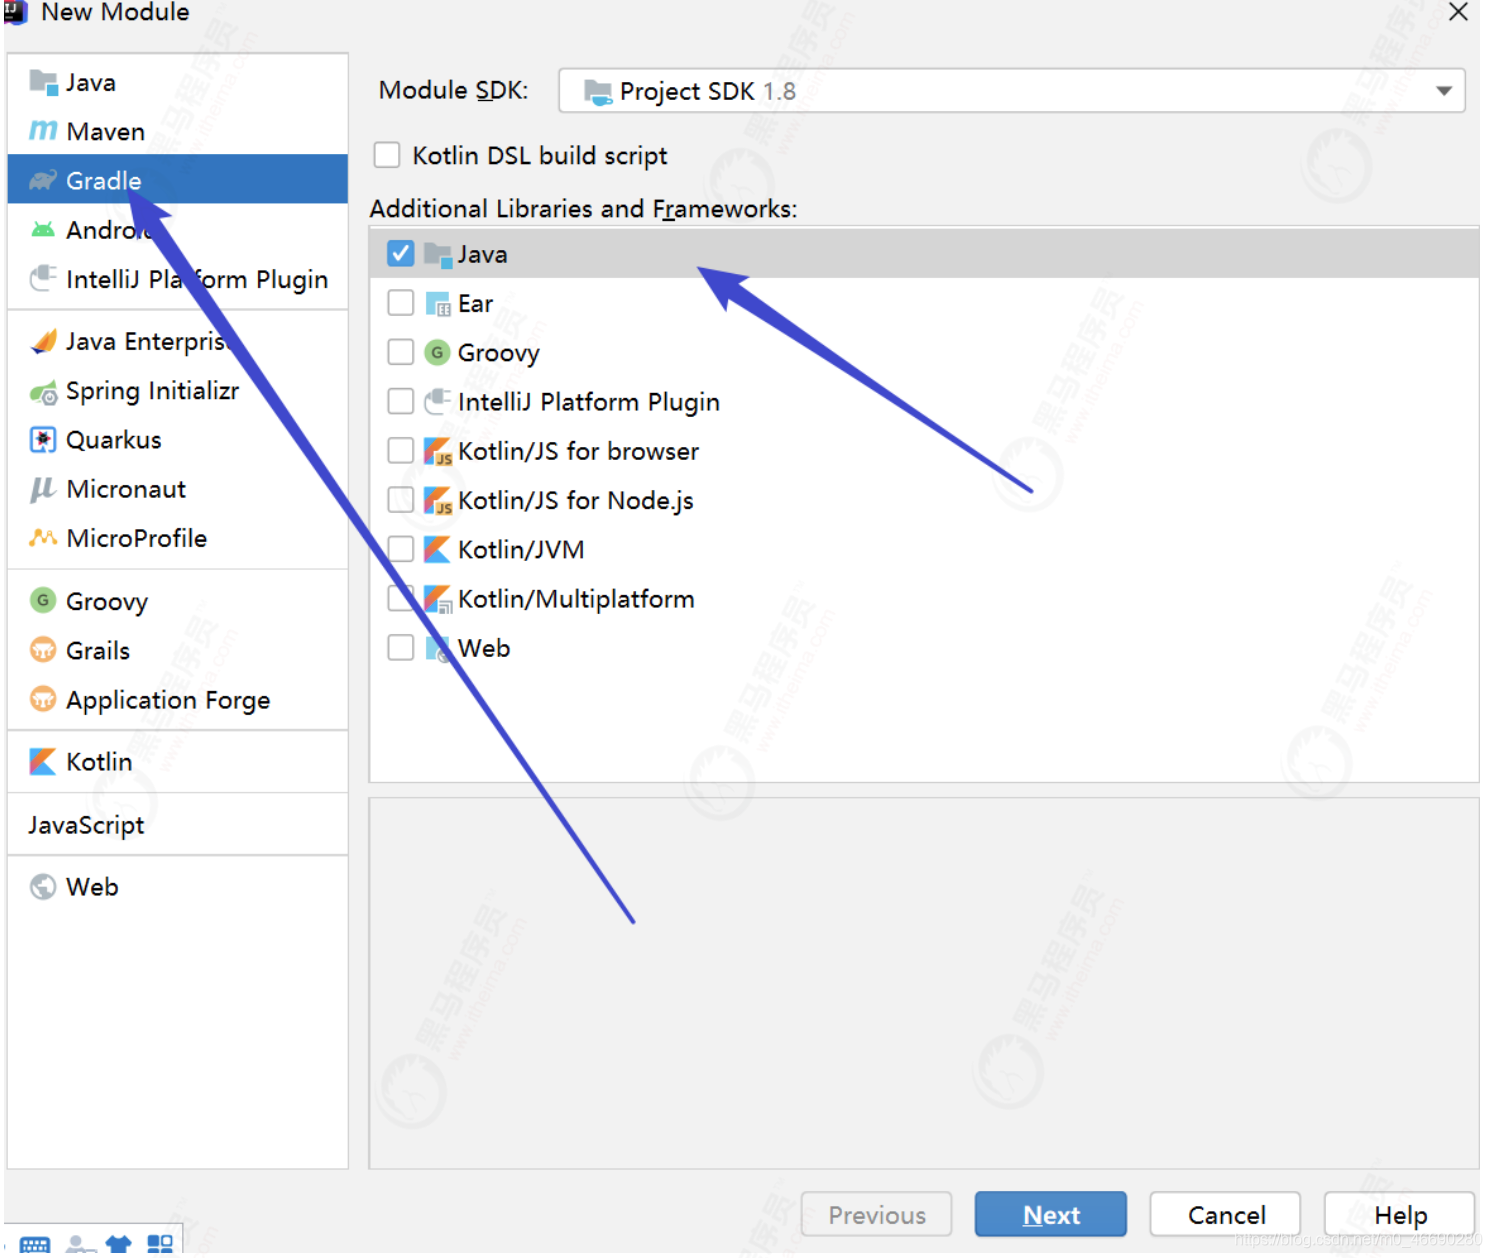Click 'Project SDK 1.8' text field
The height and width of the screenshot is (1258, 1492).
[x=1012, y=91]
